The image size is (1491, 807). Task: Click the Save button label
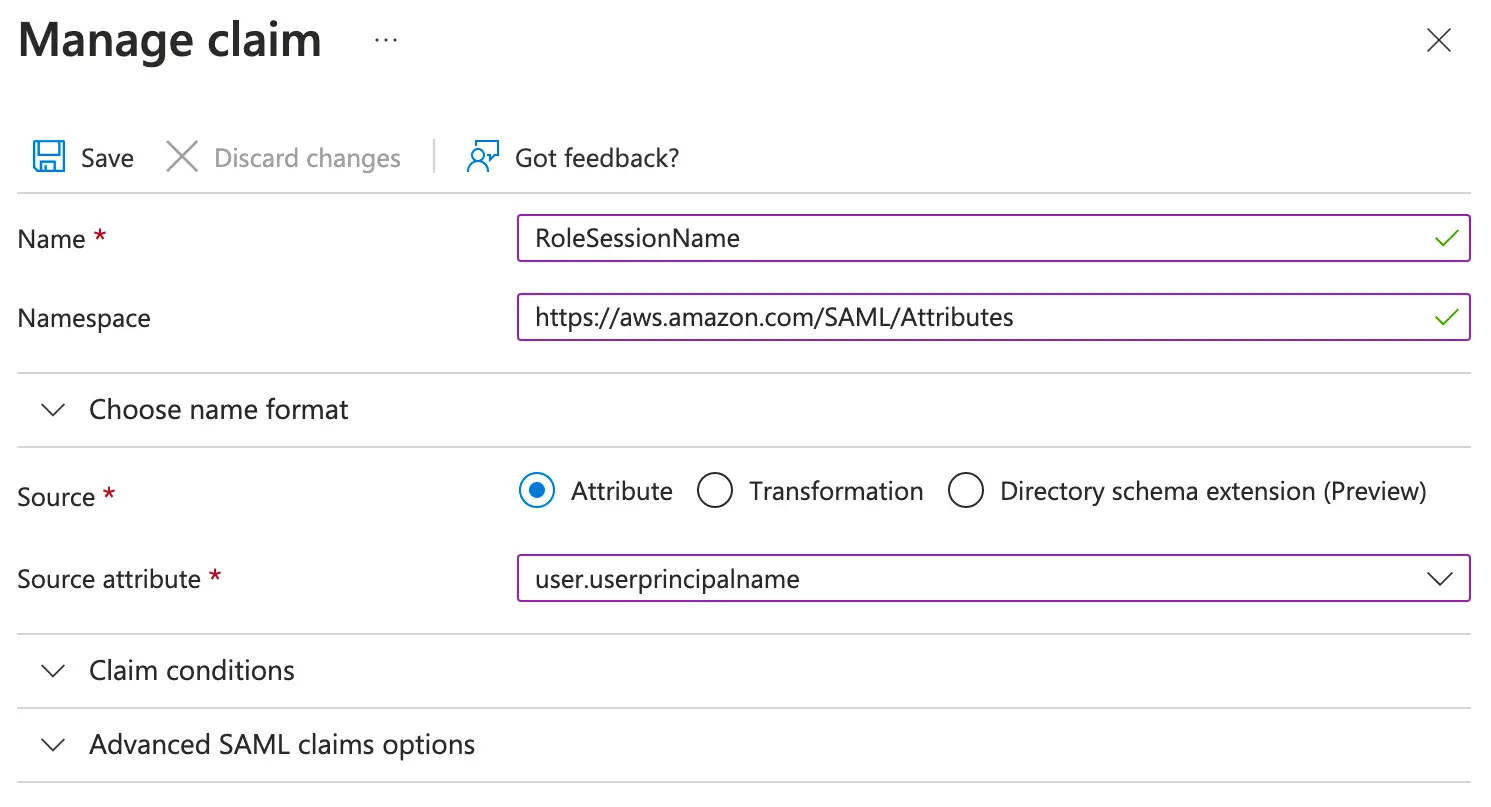pyautogui.click(x=107, y=158)
